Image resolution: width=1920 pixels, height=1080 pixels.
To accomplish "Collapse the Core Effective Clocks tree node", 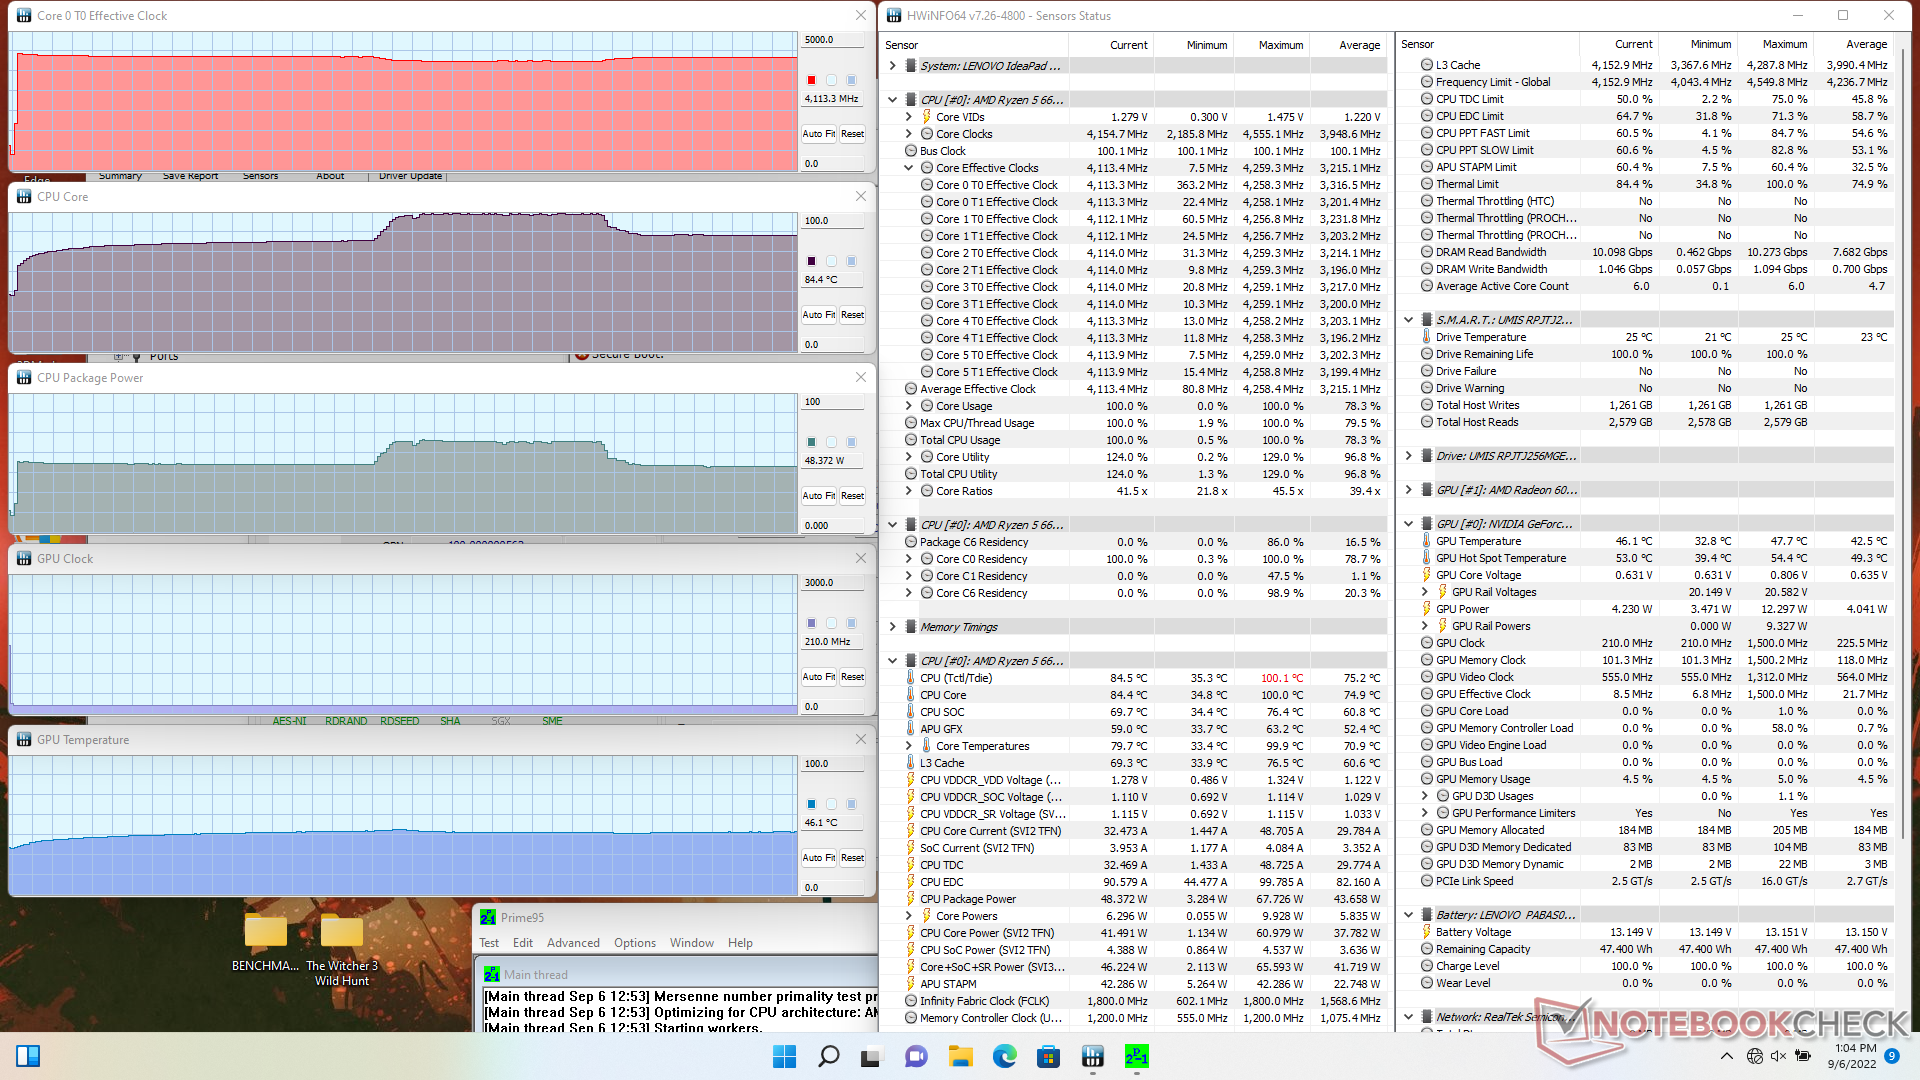I will point(908,168).
